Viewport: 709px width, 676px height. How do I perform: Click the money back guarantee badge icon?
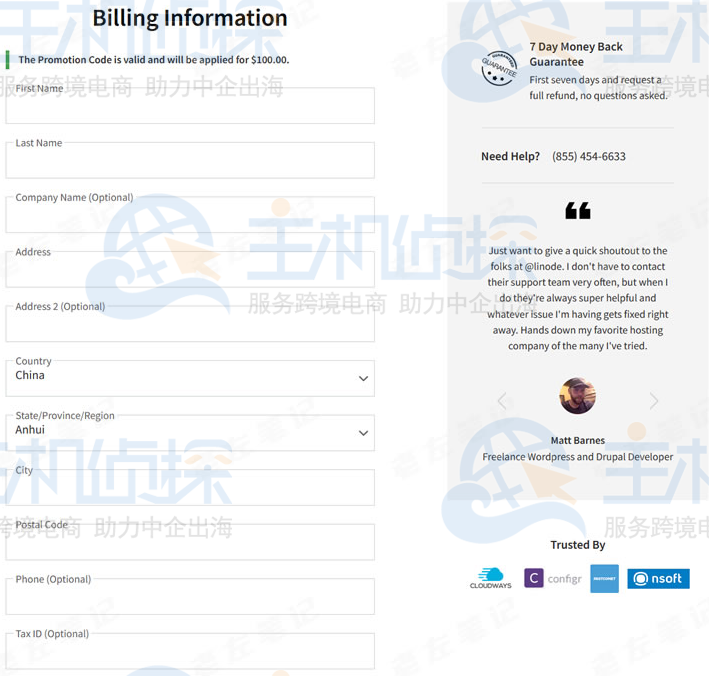click(x=499, y=69)
